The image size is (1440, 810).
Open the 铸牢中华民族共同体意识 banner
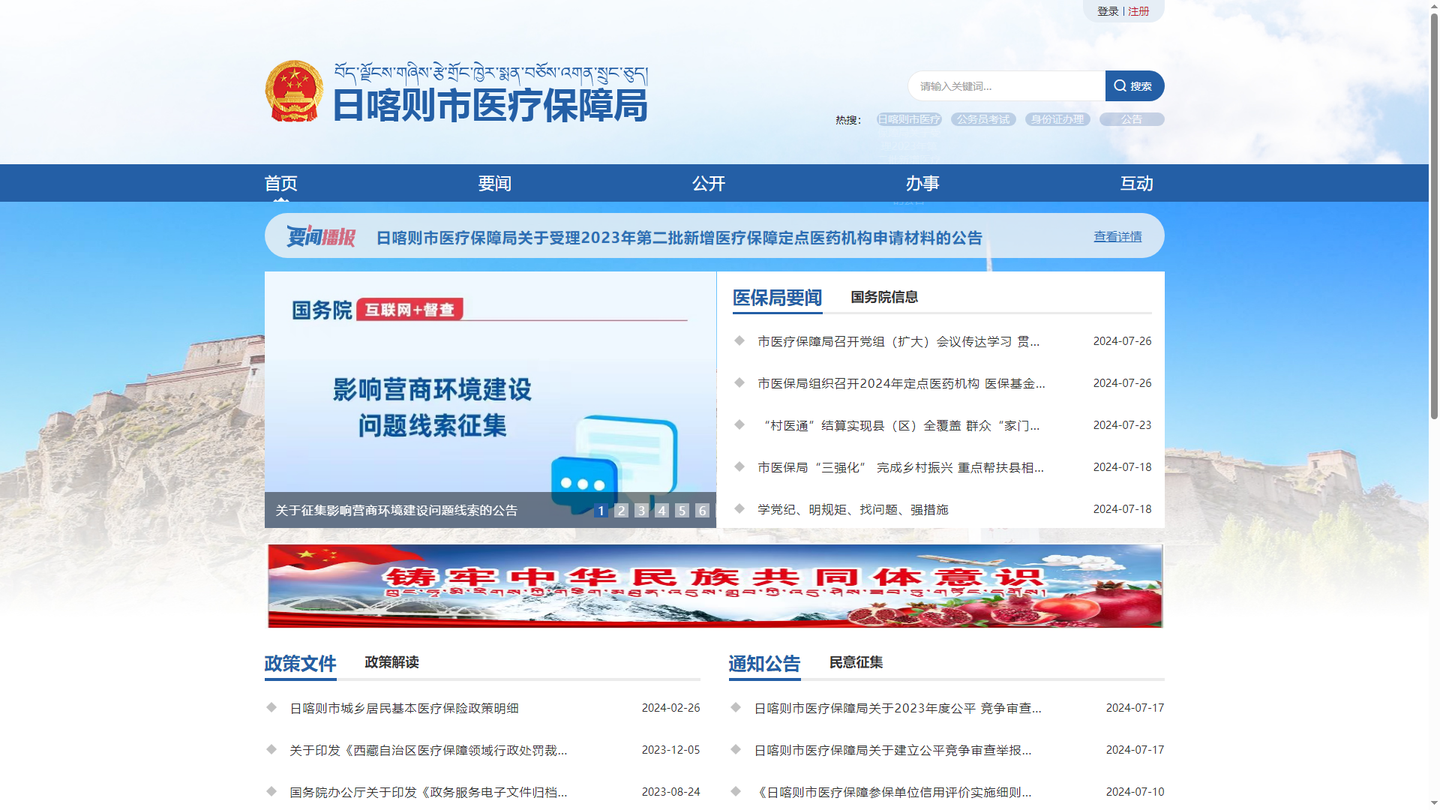click(x=715, y=586)
